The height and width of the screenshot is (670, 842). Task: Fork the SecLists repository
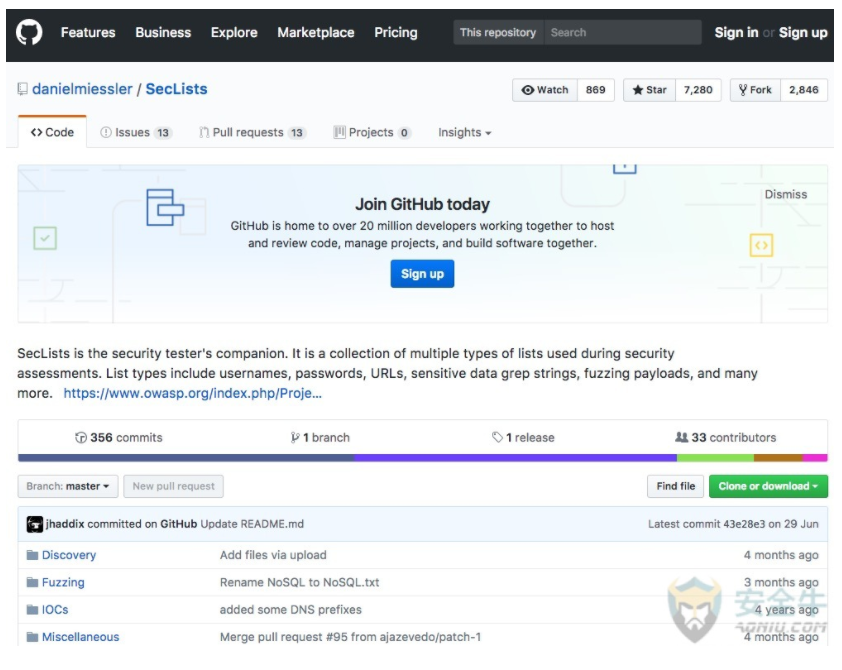pos(755,90)
